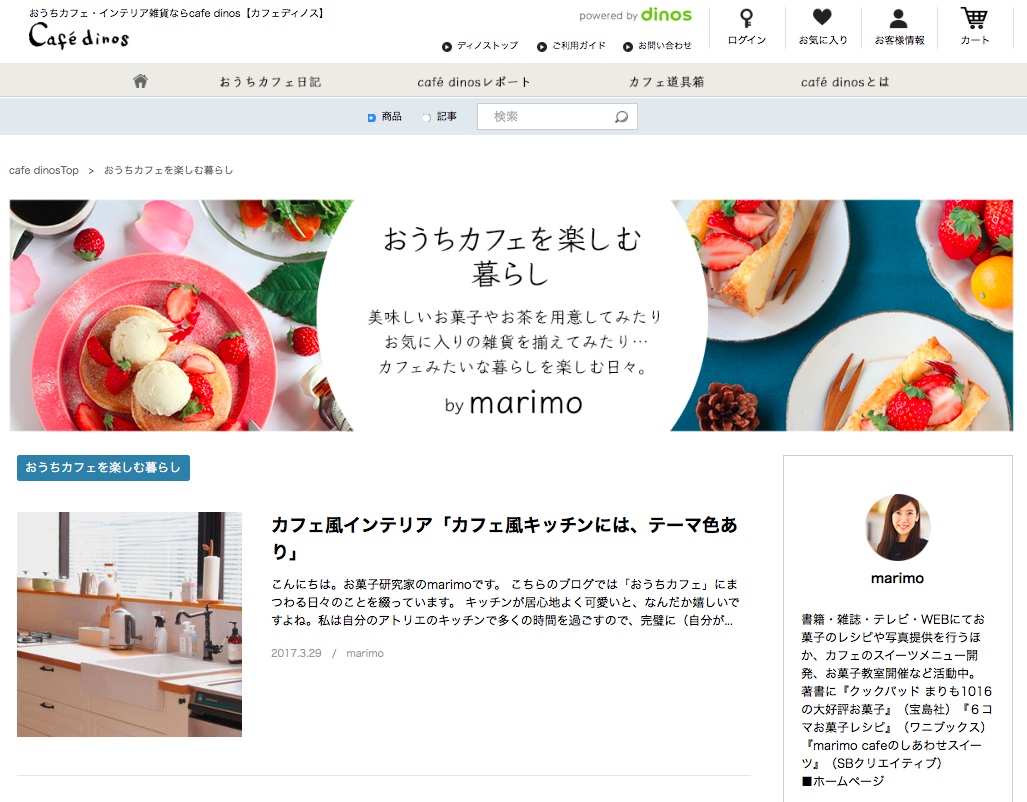Image resolution: width=1027 pixels, height=802 pixels.
Task: Open the café dinosとは menu
Action: click(x=846, y=80)
